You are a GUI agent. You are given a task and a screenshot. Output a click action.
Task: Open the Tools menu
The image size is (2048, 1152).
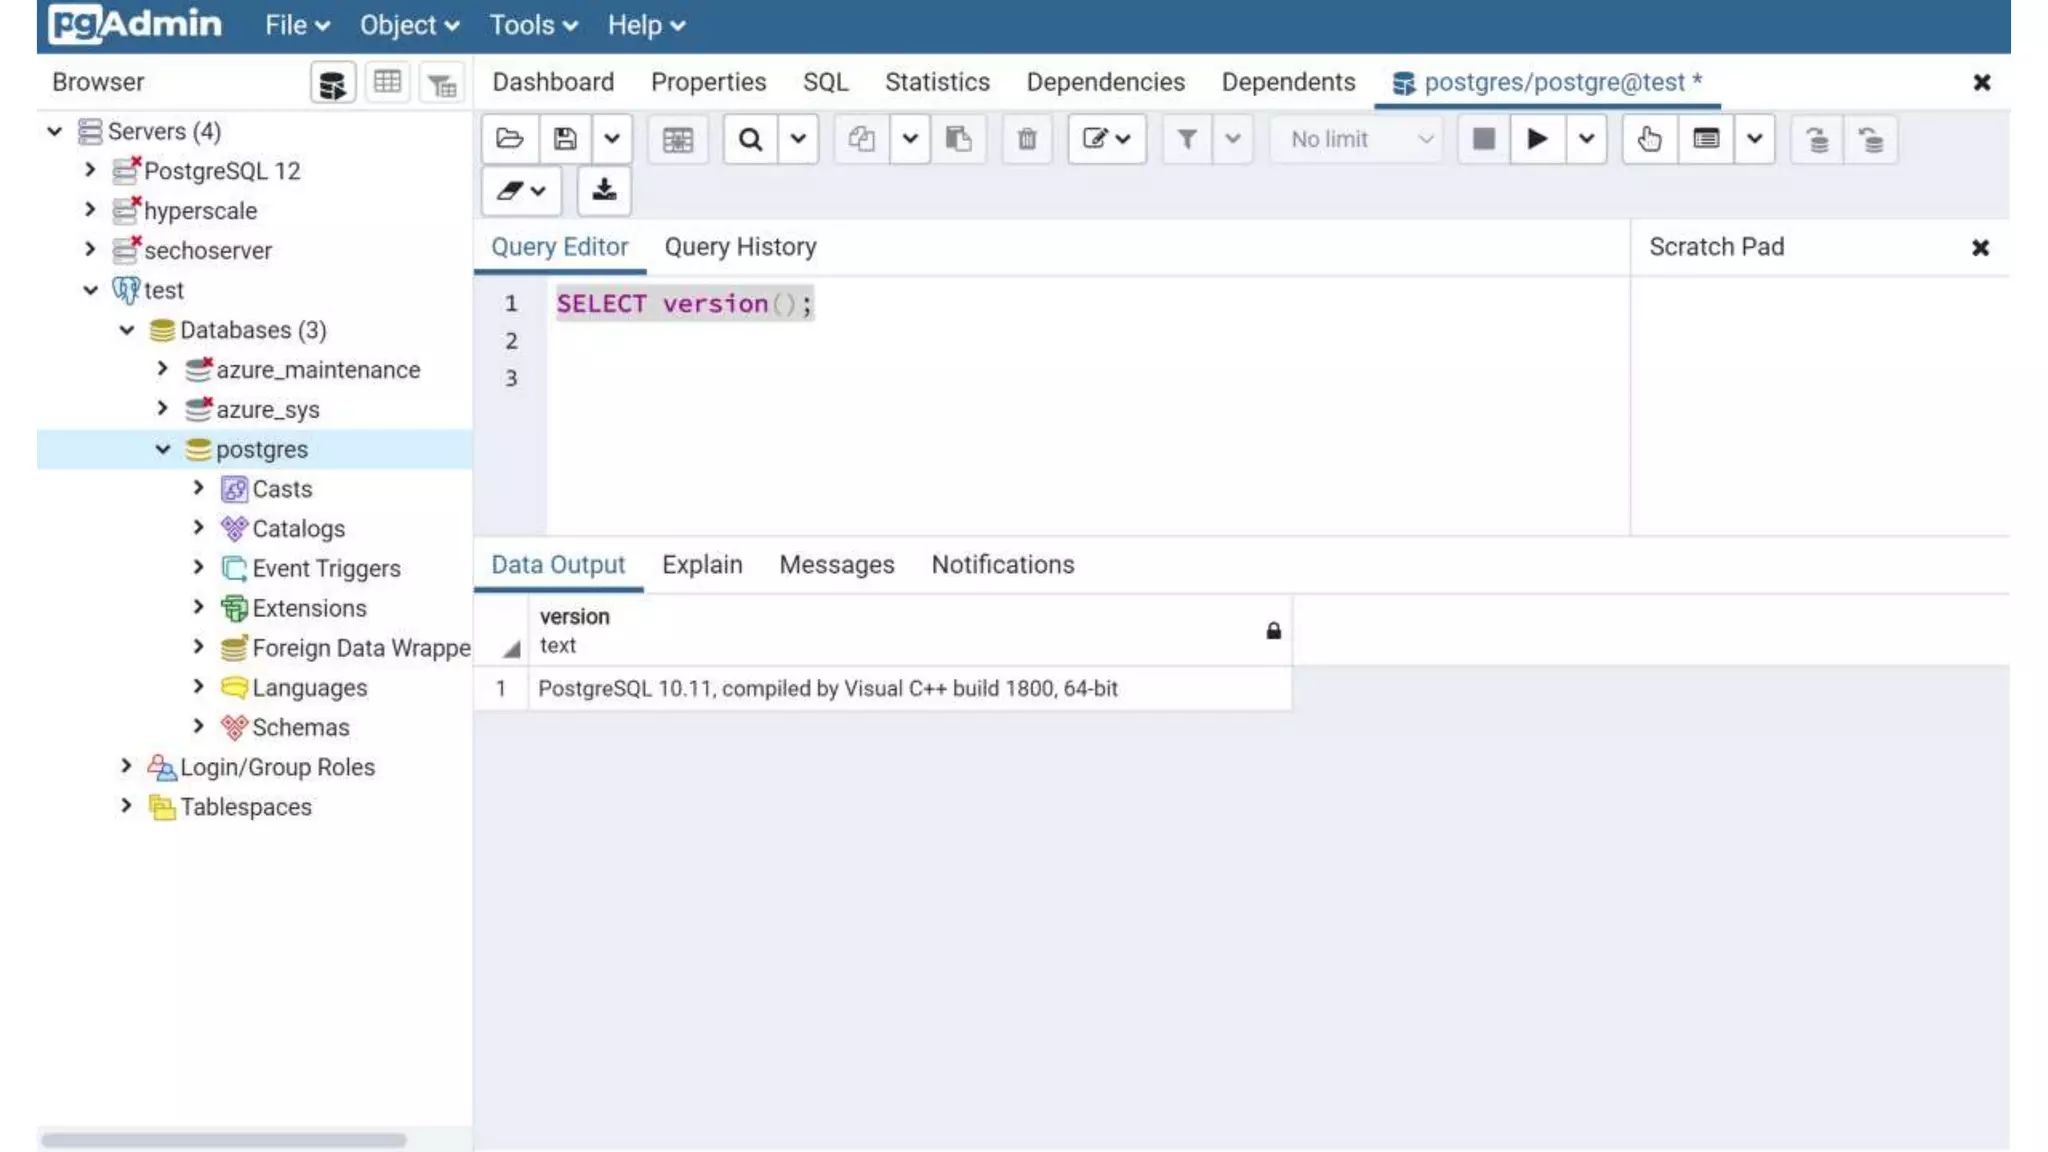click(534, 25)
